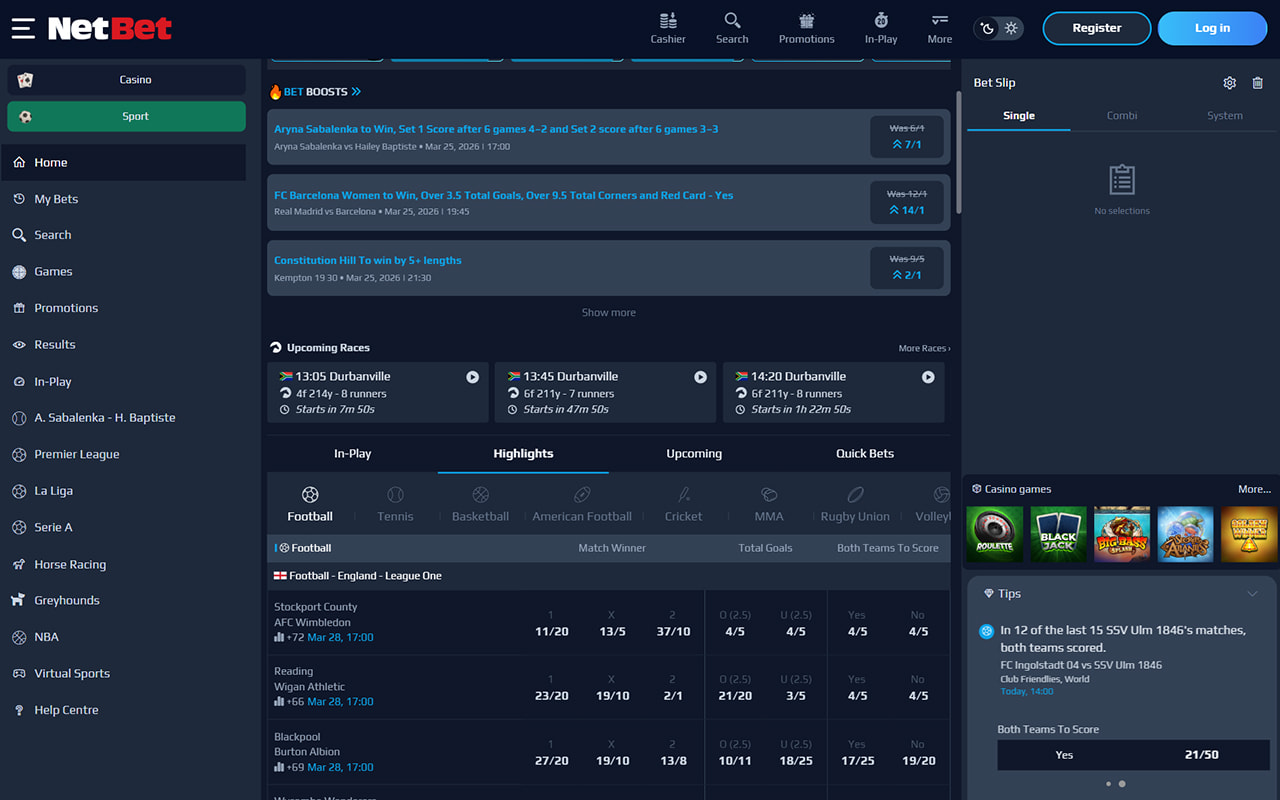The height and width of the screenshot is (800, 1280).
Task: Open Search in the top bar
Action: click(732, 28)
